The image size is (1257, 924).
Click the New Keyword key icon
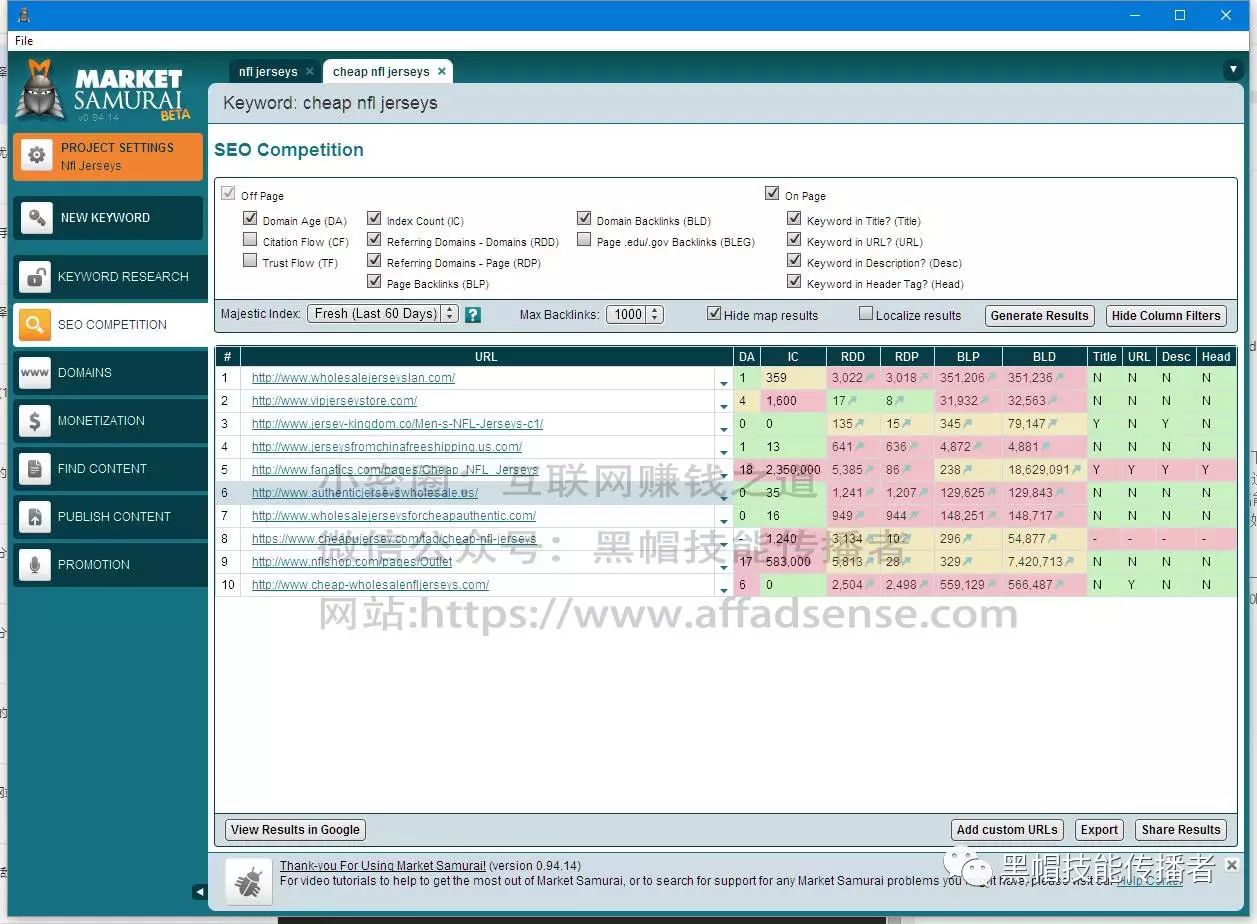37,217
